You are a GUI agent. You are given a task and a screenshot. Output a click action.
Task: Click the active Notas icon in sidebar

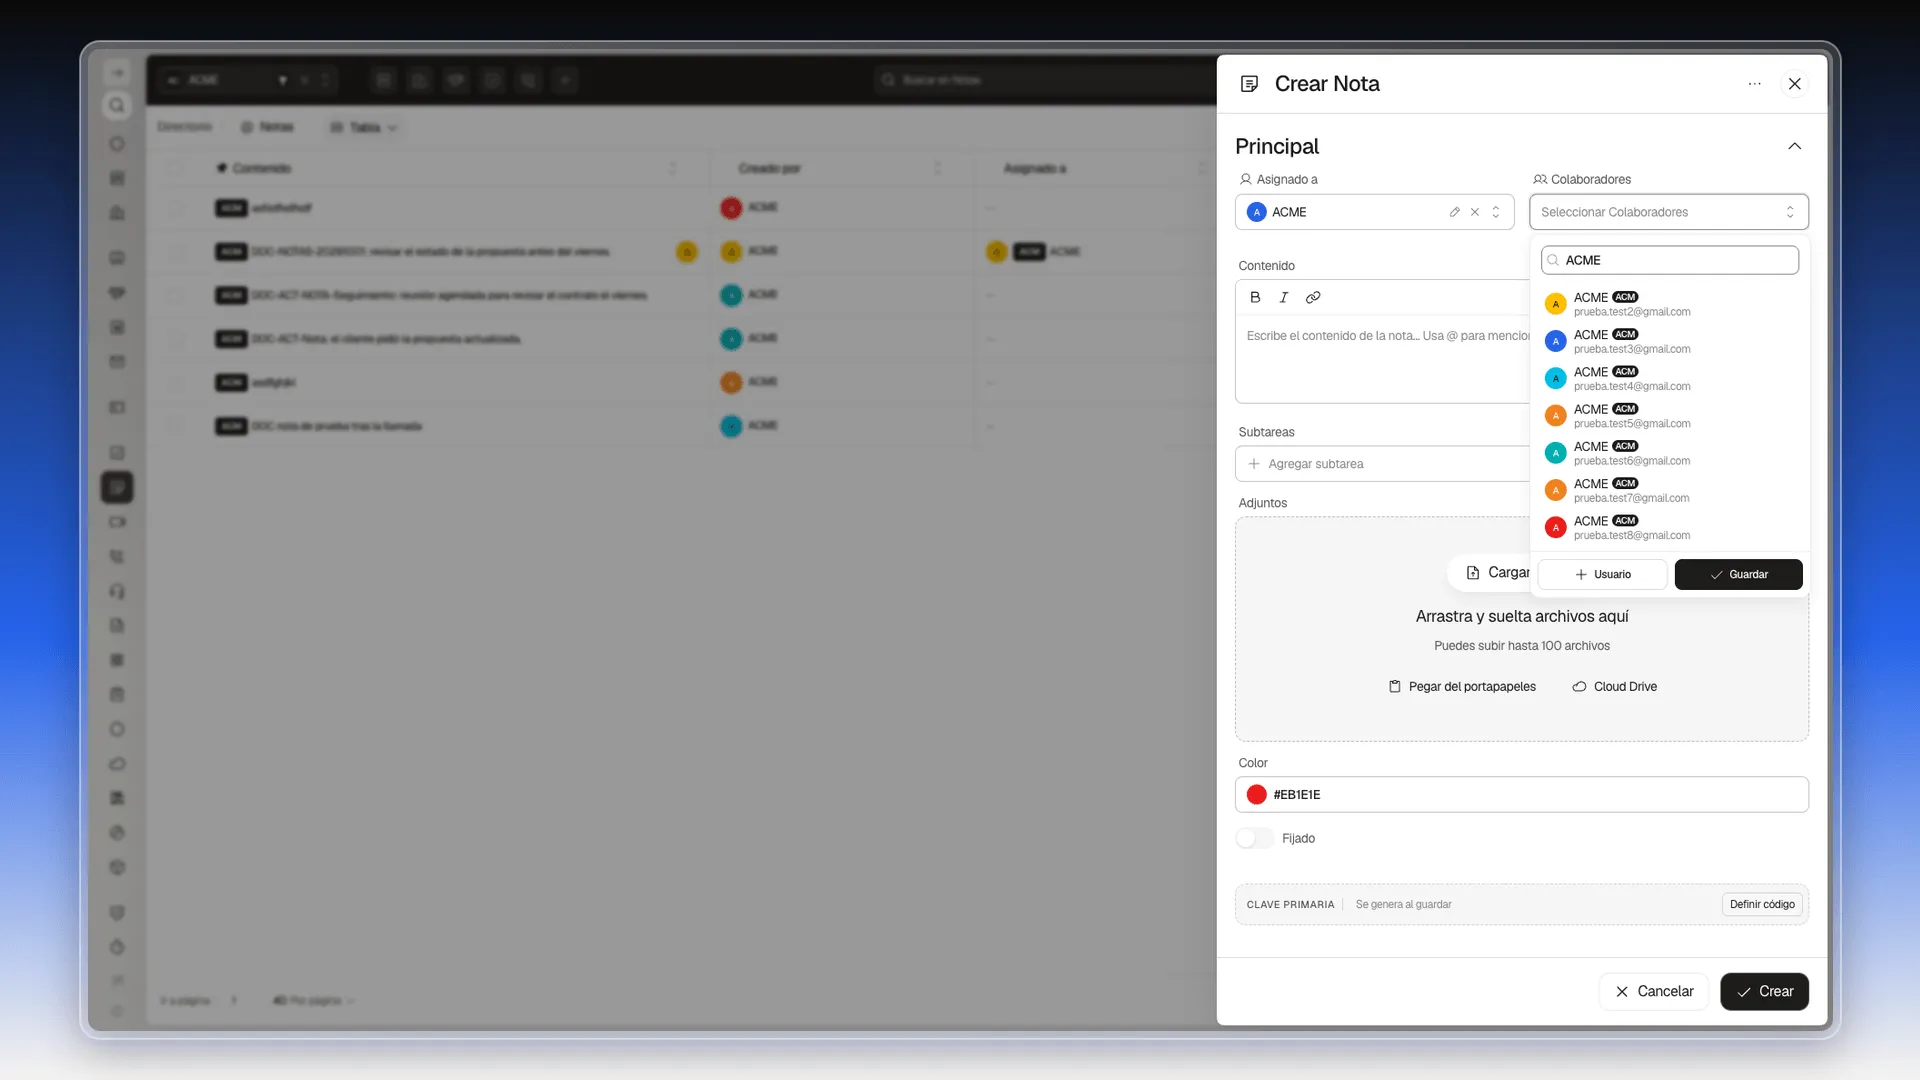click(x=117, y=487)
